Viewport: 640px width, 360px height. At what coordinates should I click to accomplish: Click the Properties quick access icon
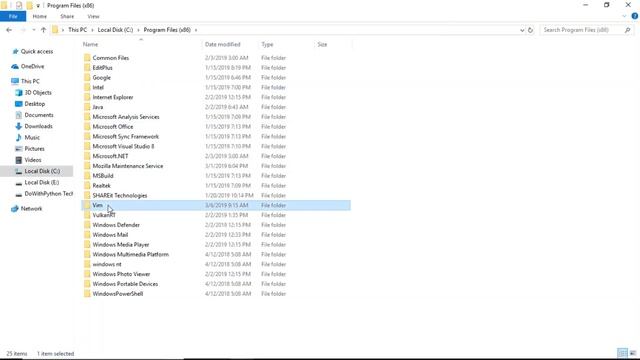pyautogui.click(x=19, y=5)
